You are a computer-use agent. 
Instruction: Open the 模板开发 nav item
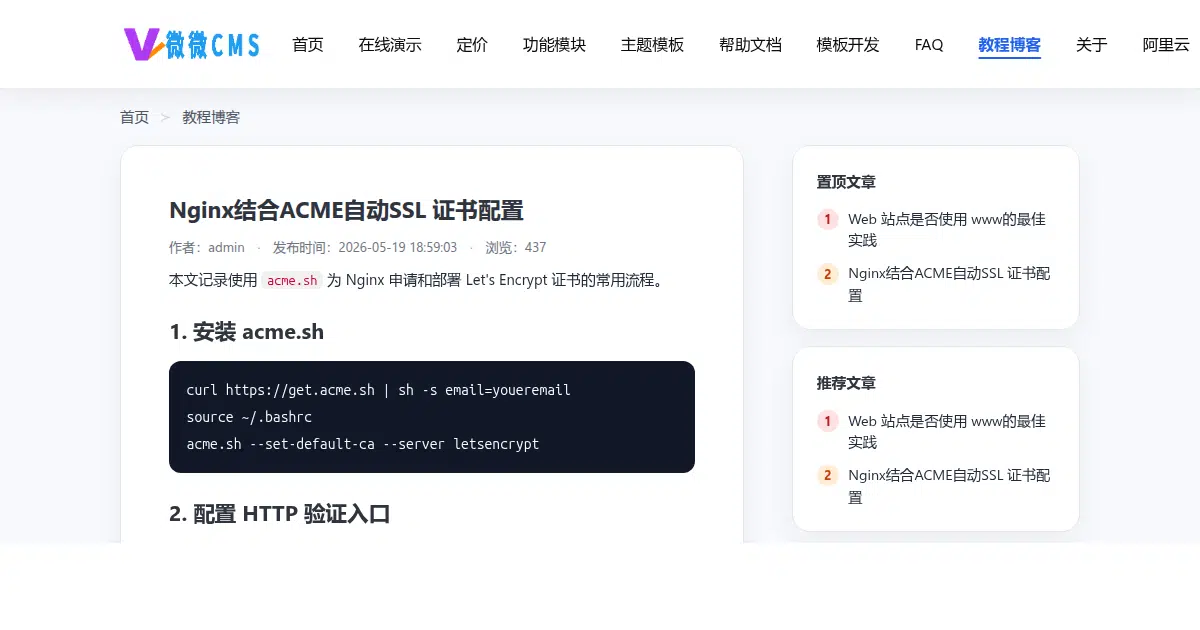848,45
